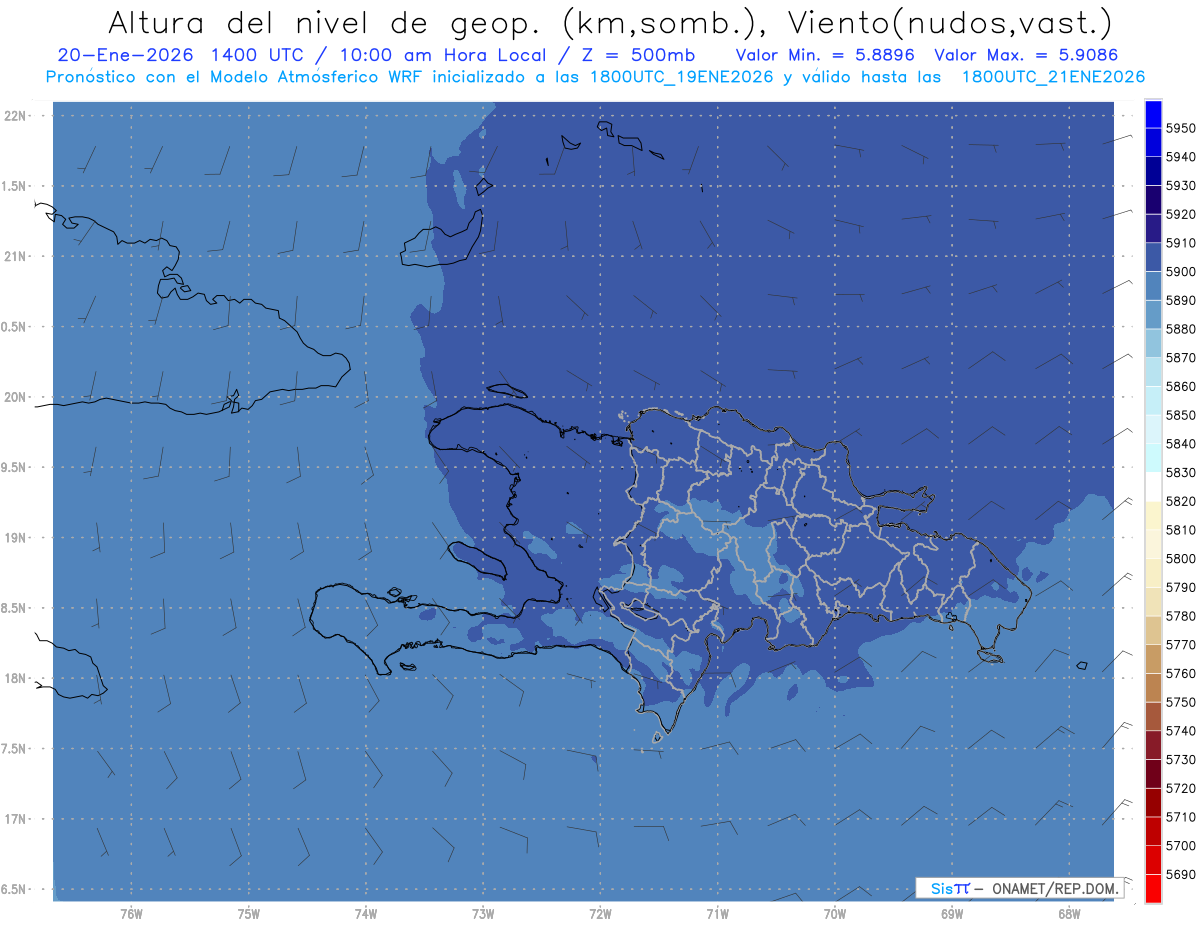Click the "5700" colorbar value
Screen dimensions: 1200x927
coord(1180,846)
